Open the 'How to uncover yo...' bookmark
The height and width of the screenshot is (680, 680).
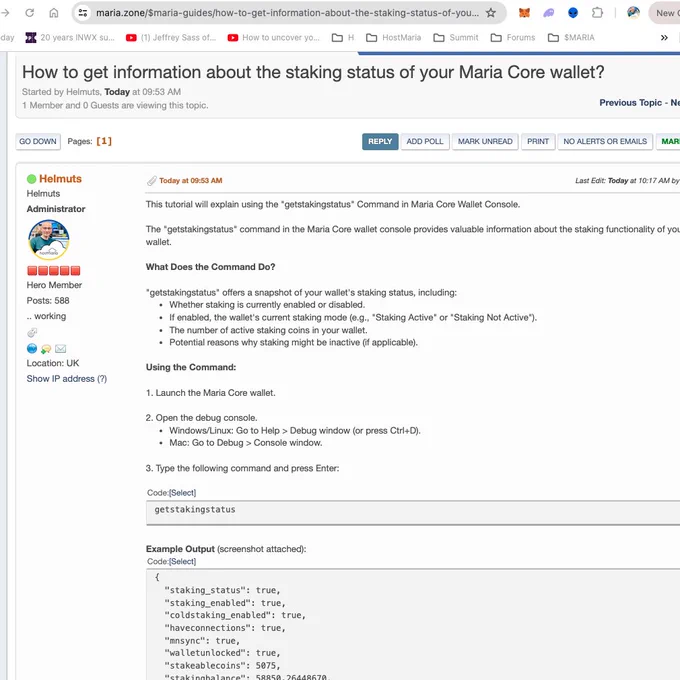coord(274,38)
